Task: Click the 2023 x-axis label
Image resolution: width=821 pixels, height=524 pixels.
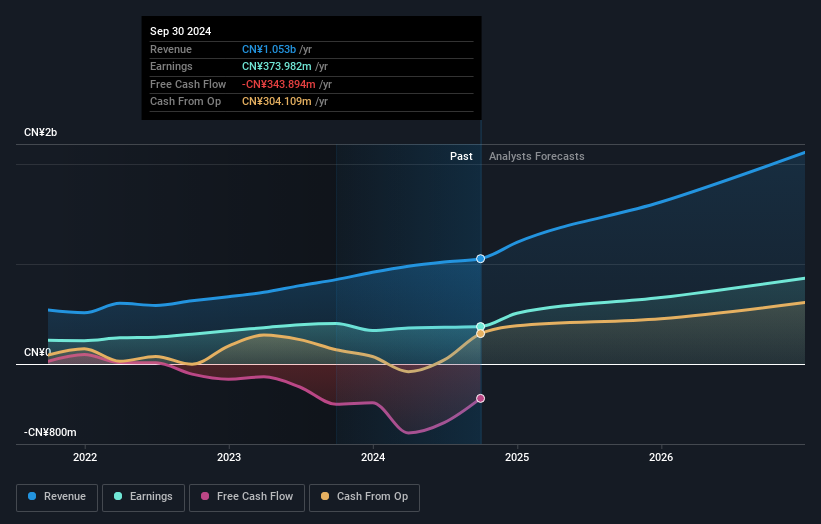Action: (229, 457)
